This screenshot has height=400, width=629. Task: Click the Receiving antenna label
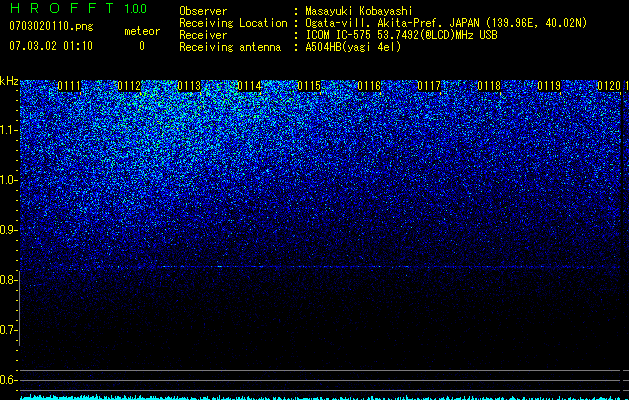(230, 47)
